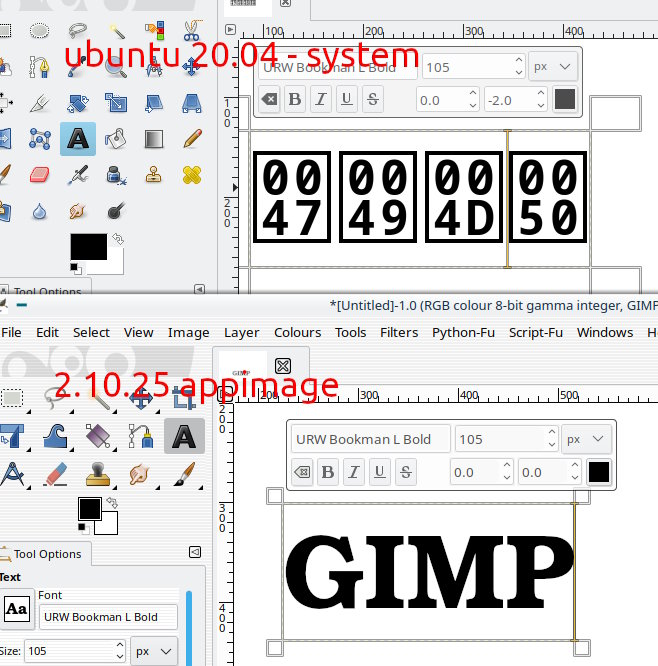Select the Heal bandage tool
The image size is (658, 666).
(x=192, y=175)
